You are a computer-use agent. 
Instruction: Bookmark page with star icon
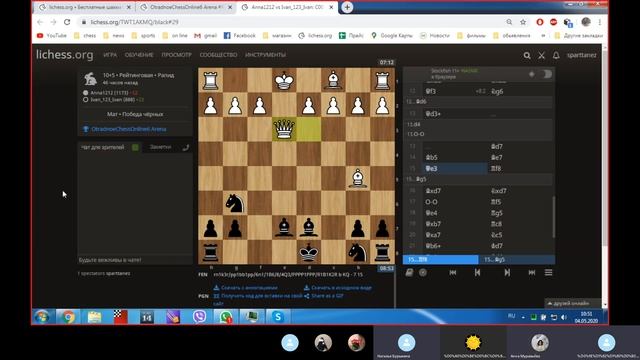[x=523, y=22]
